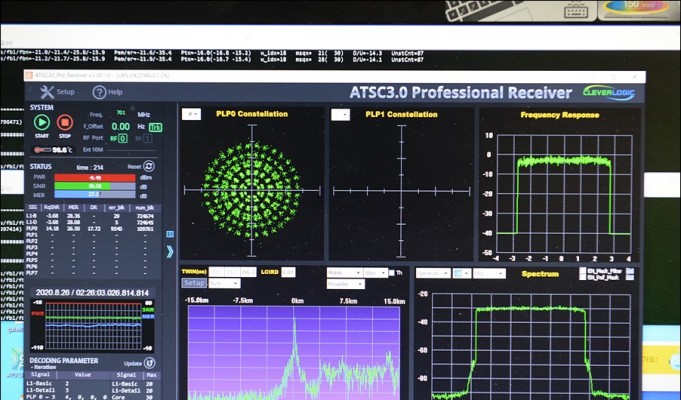This screenshot has height=400, width=681.
Task: Click the PWR/SNR/MER history graph
Action: point(93,326)
